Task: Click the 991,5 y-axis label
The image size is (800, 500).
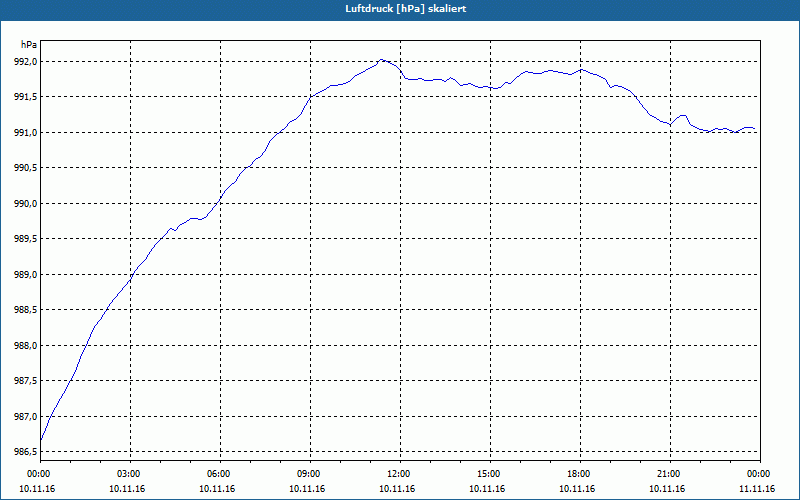Action: (26, 97)
